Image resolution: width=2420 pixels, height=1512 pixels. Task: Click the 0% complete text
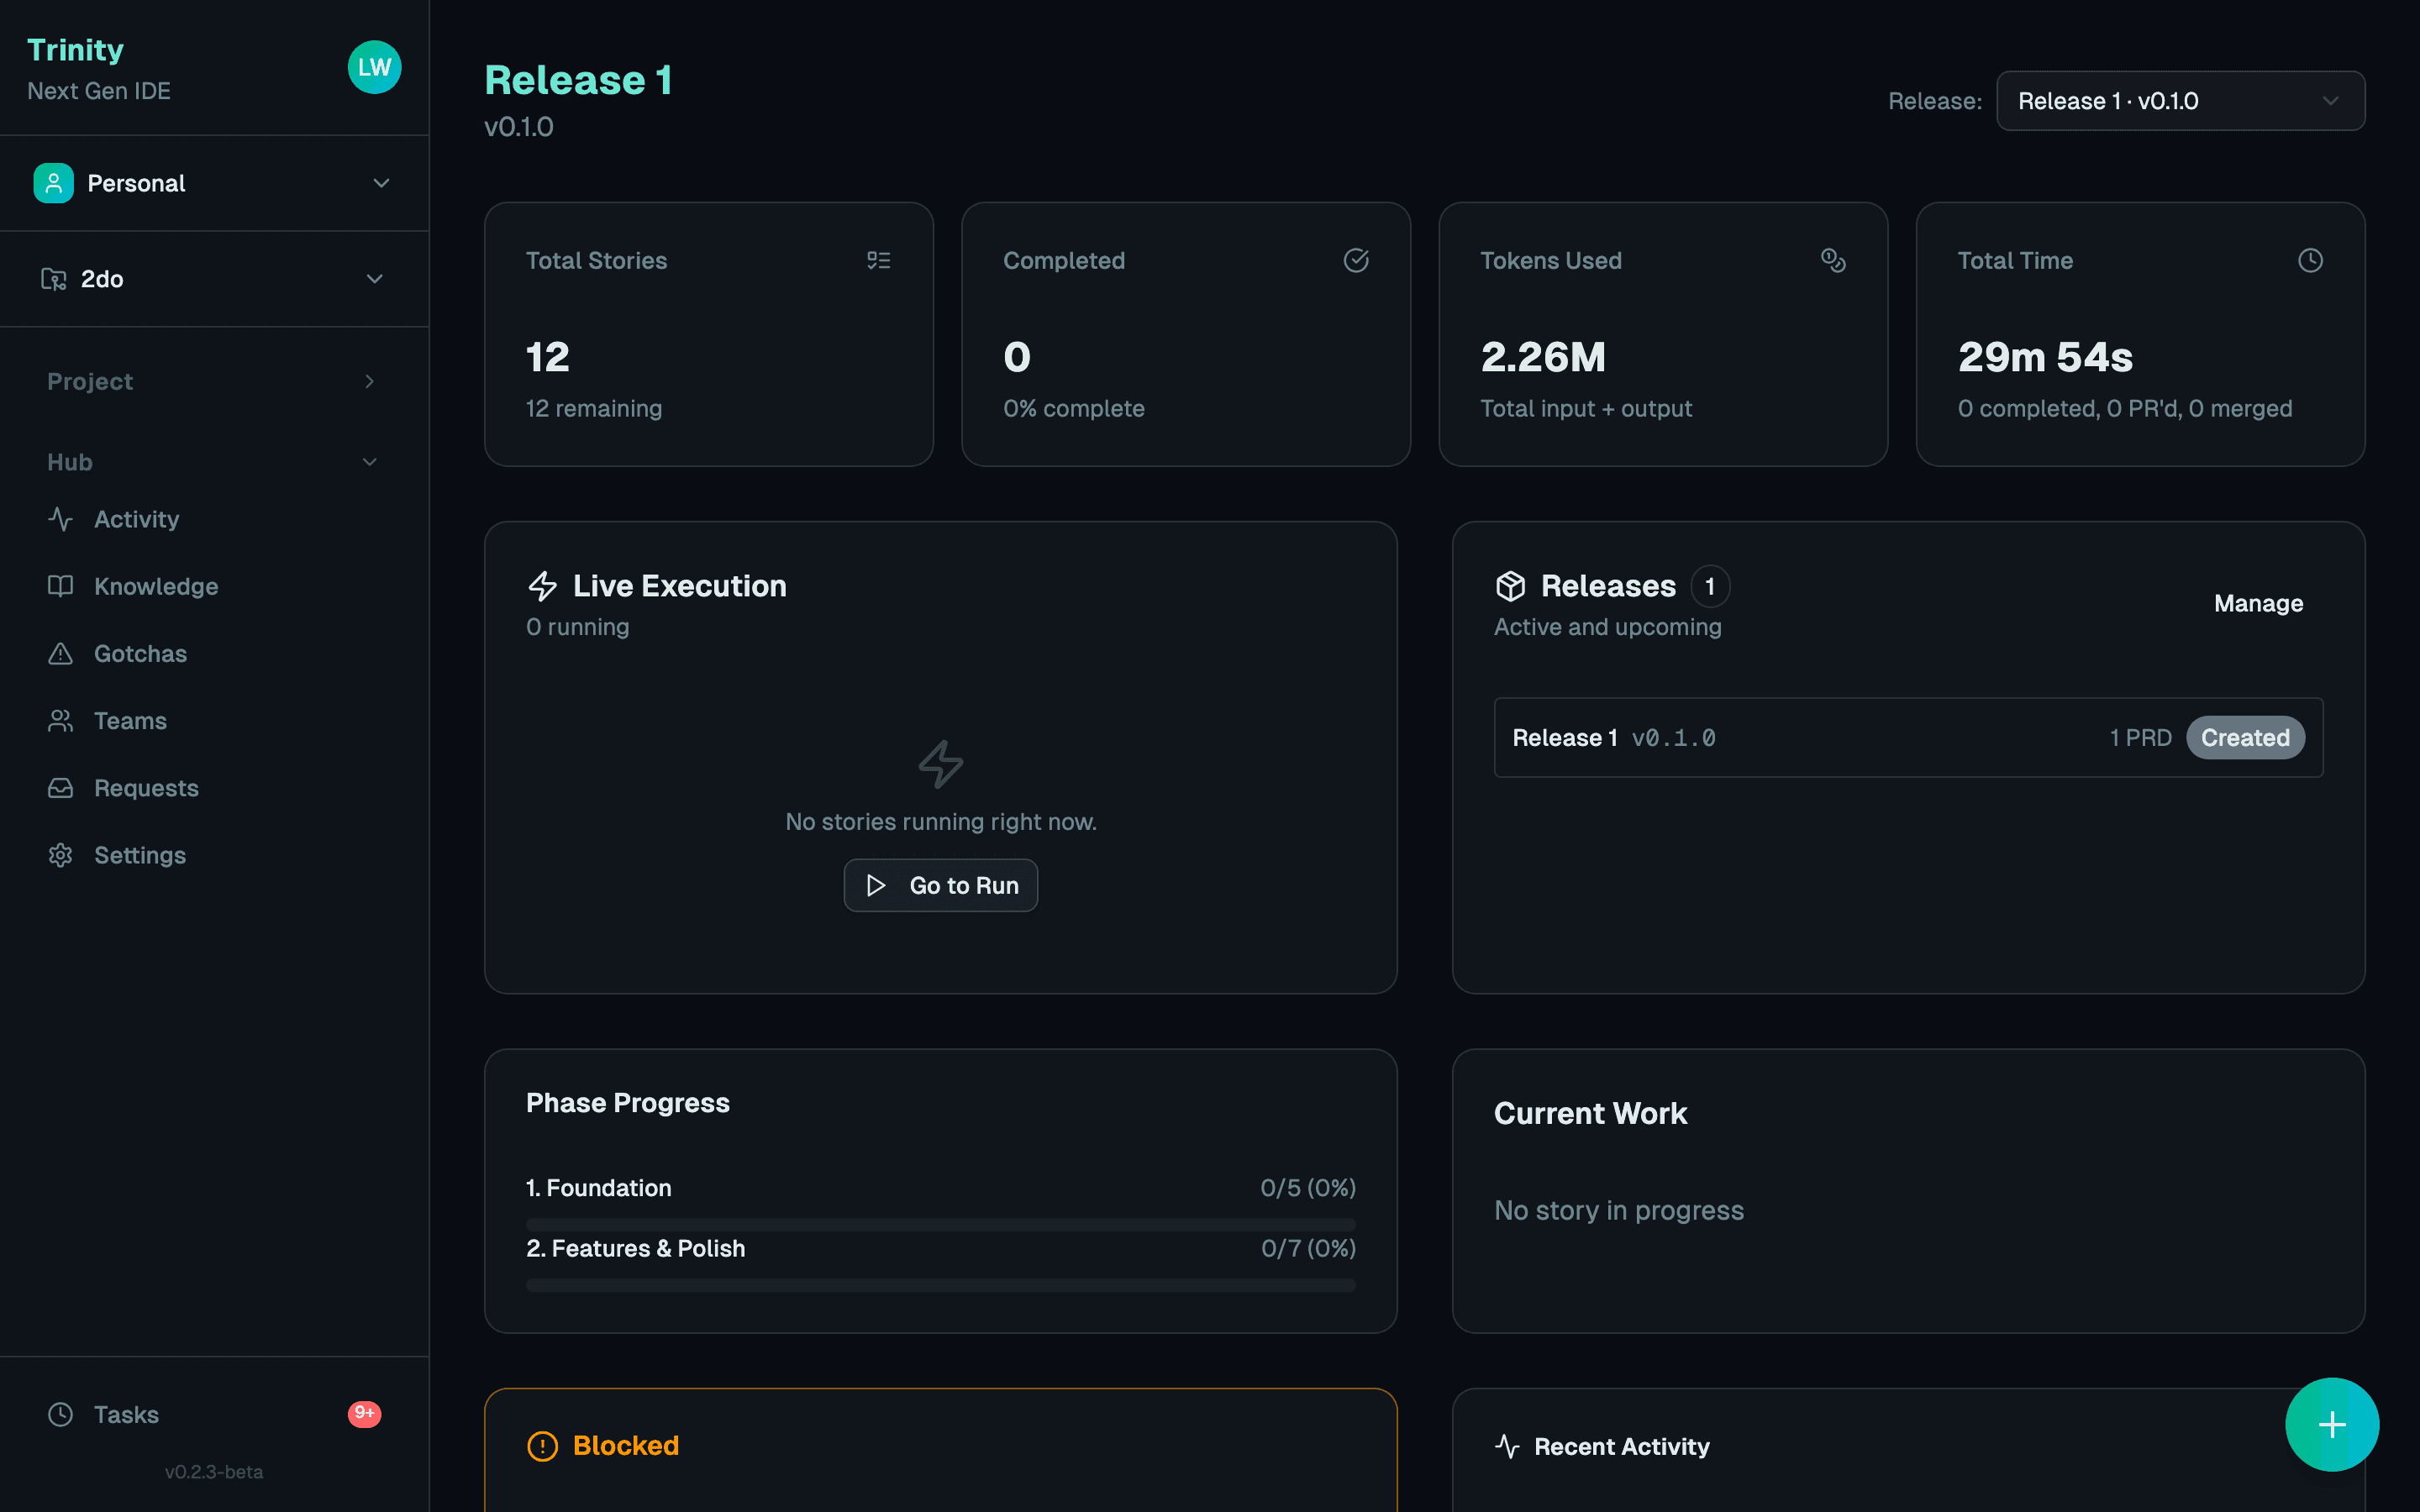(x=1073, y=408)
